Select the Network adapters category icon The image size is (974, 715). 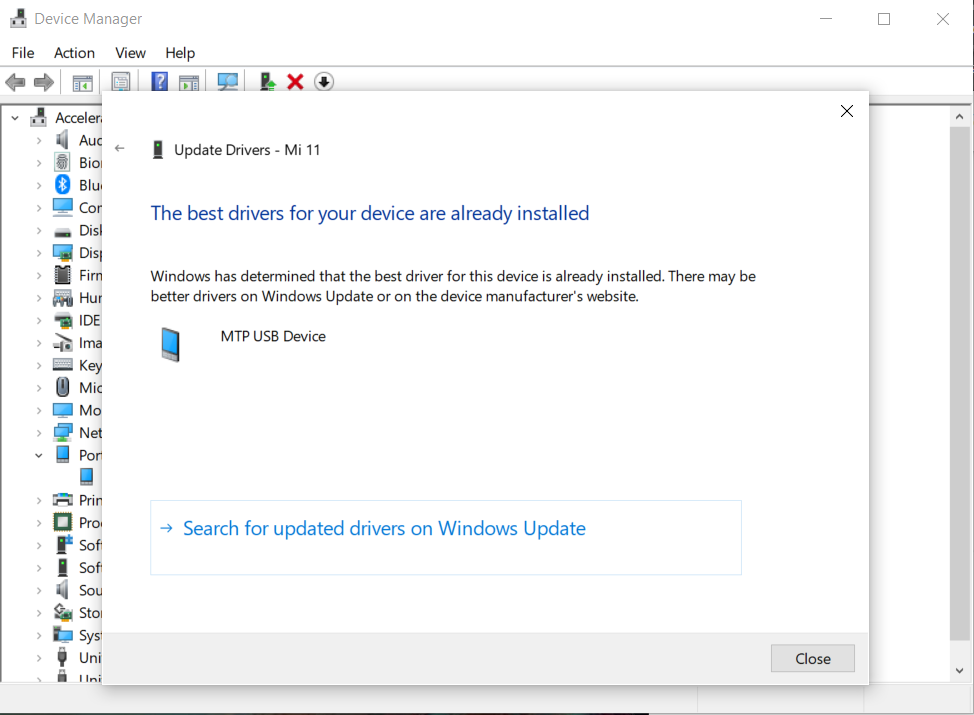(63, 432)
